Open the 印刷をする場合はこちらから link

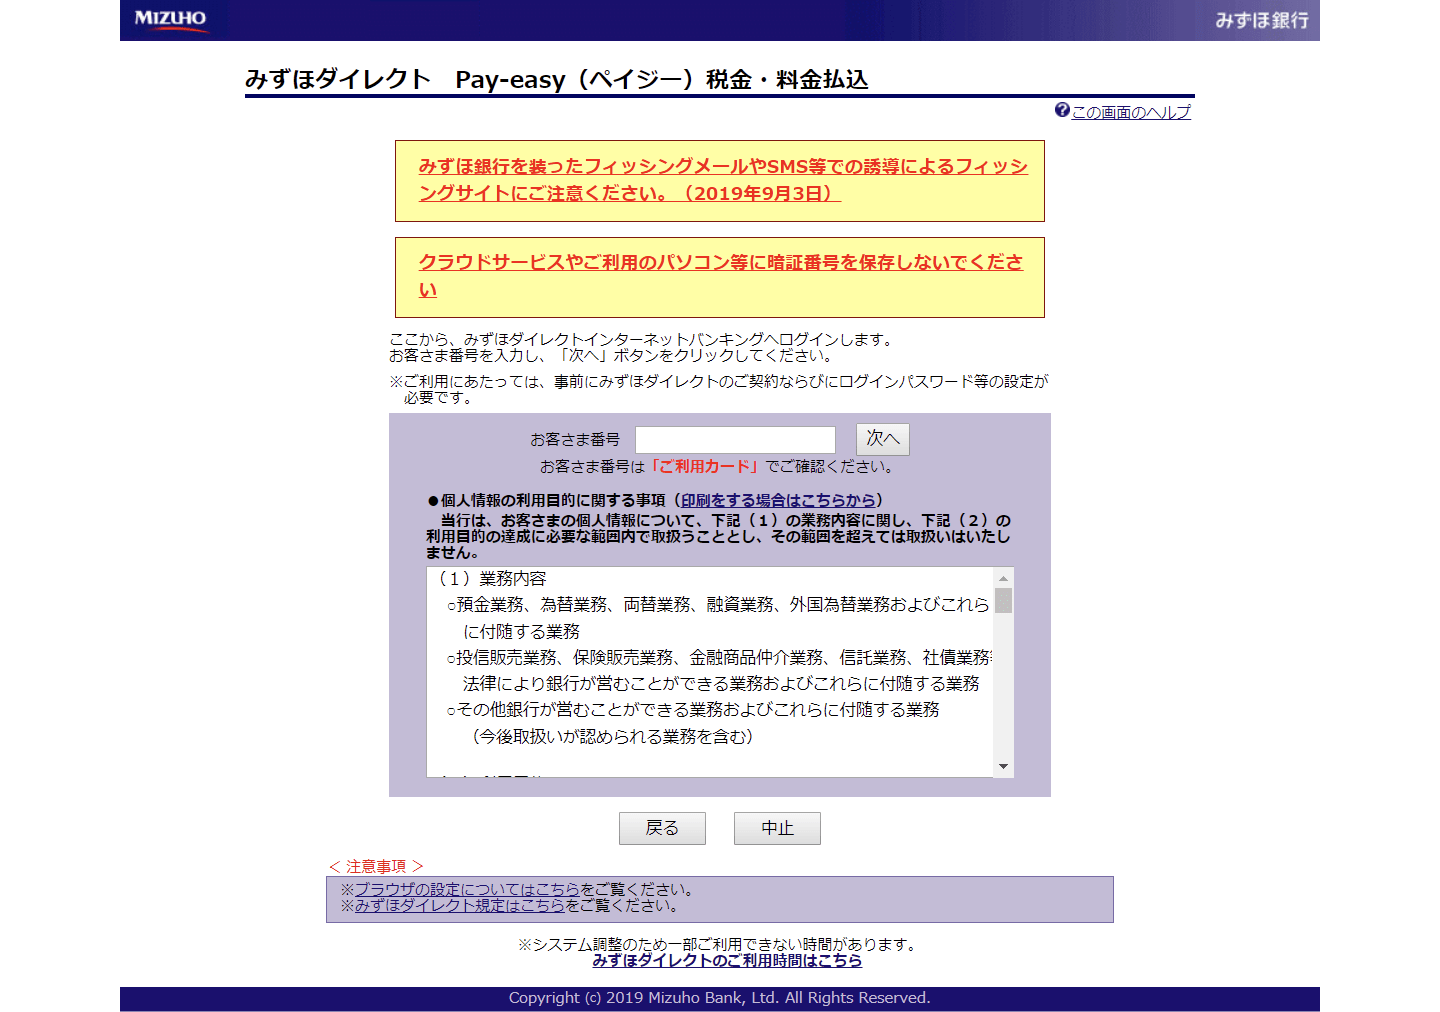coord(778,500)
